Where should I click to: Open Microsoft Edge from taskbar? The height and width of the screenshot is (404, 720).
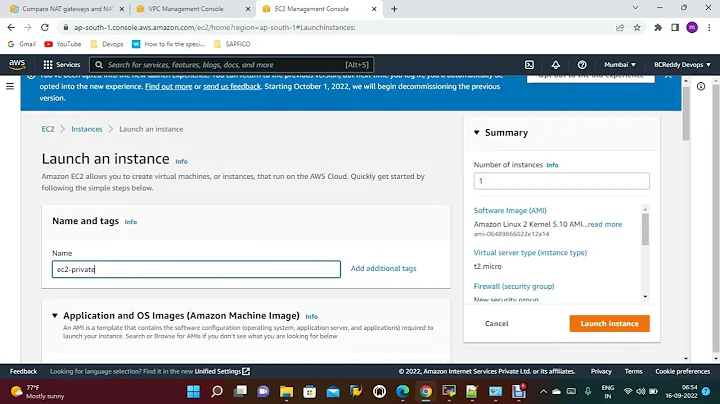403,391
